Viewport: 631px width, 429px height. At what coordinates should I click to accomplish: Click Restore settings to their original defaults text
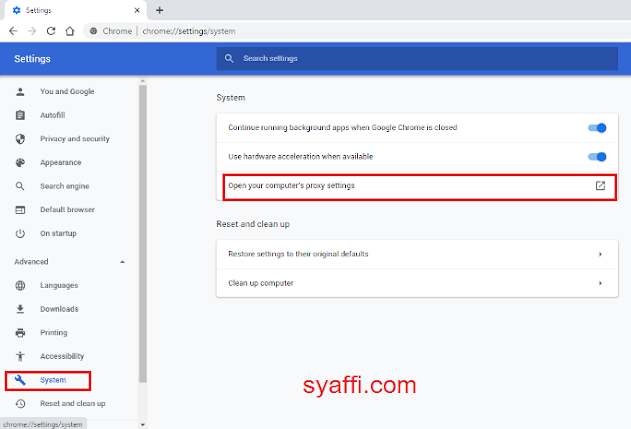(x=298, y=254)
